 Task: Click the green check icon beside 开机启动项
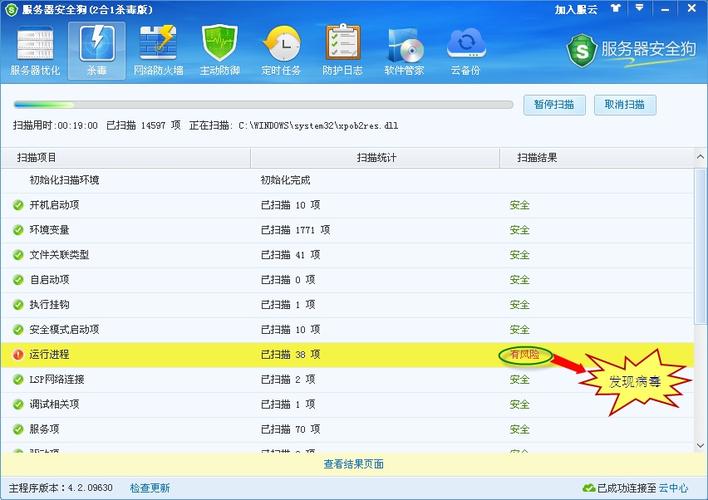click(x=18, y=205)
